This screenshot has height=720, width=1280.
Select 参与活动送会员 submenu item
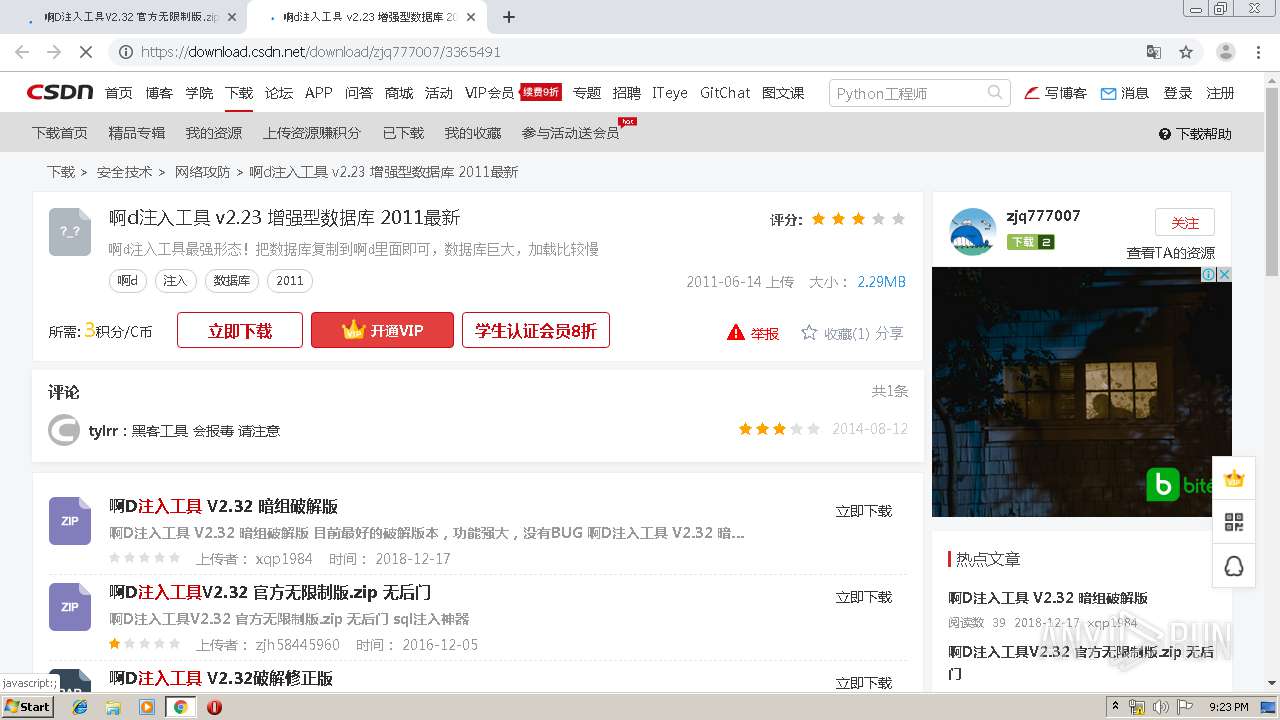pyautogui.click(x=571, y=133)
